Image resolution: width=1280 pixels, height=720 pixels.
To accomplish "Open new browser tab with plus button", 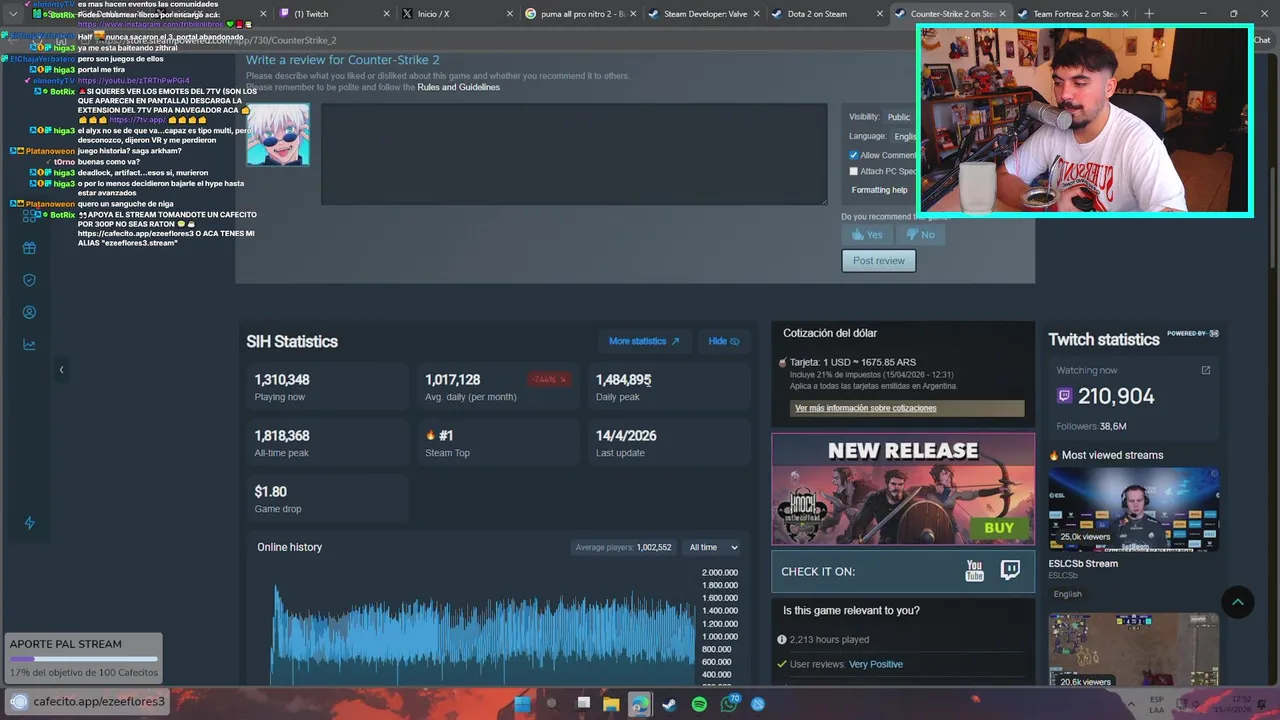I will pos(1149,14).
